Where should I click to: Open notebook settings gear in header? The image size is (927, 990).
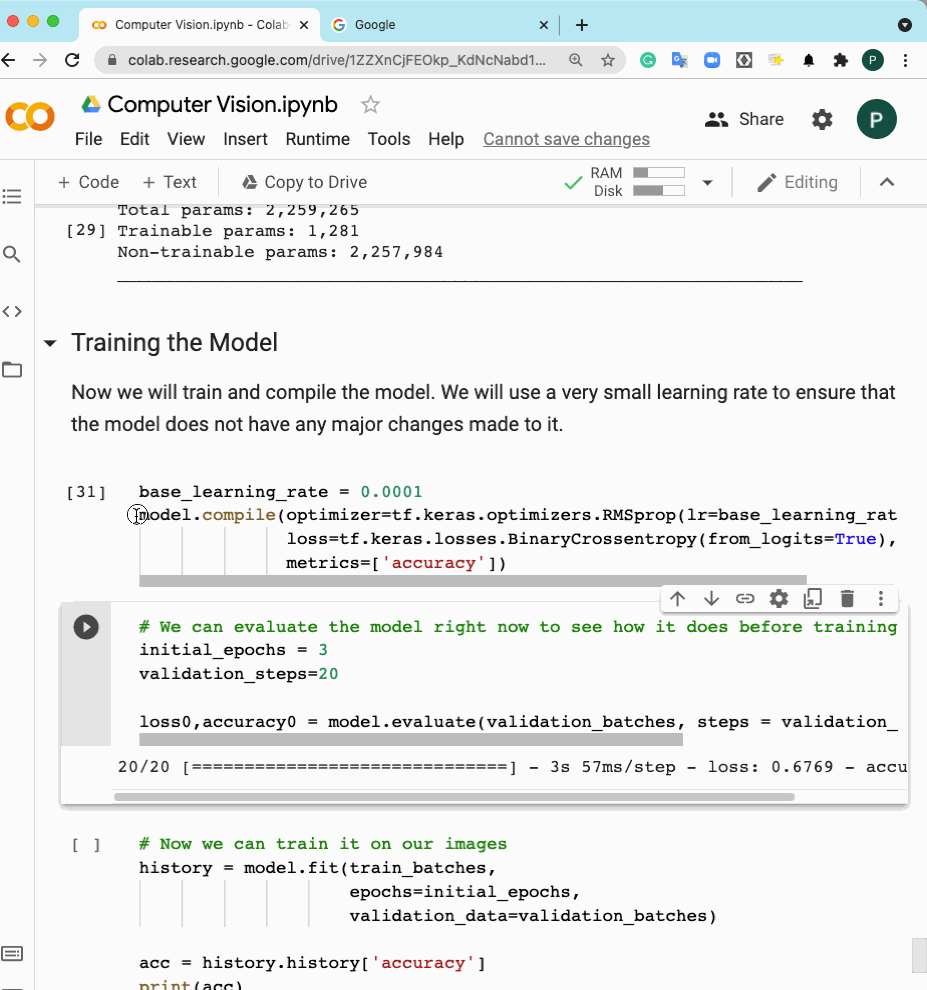(822, 119)
